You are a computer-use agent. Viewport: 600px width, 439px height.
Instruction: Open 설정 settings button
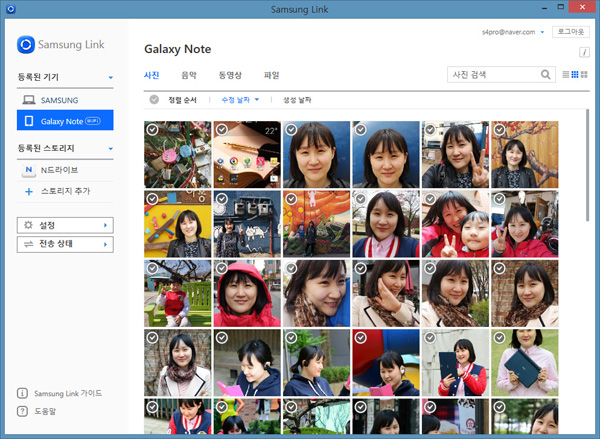[x=65, y=225]
